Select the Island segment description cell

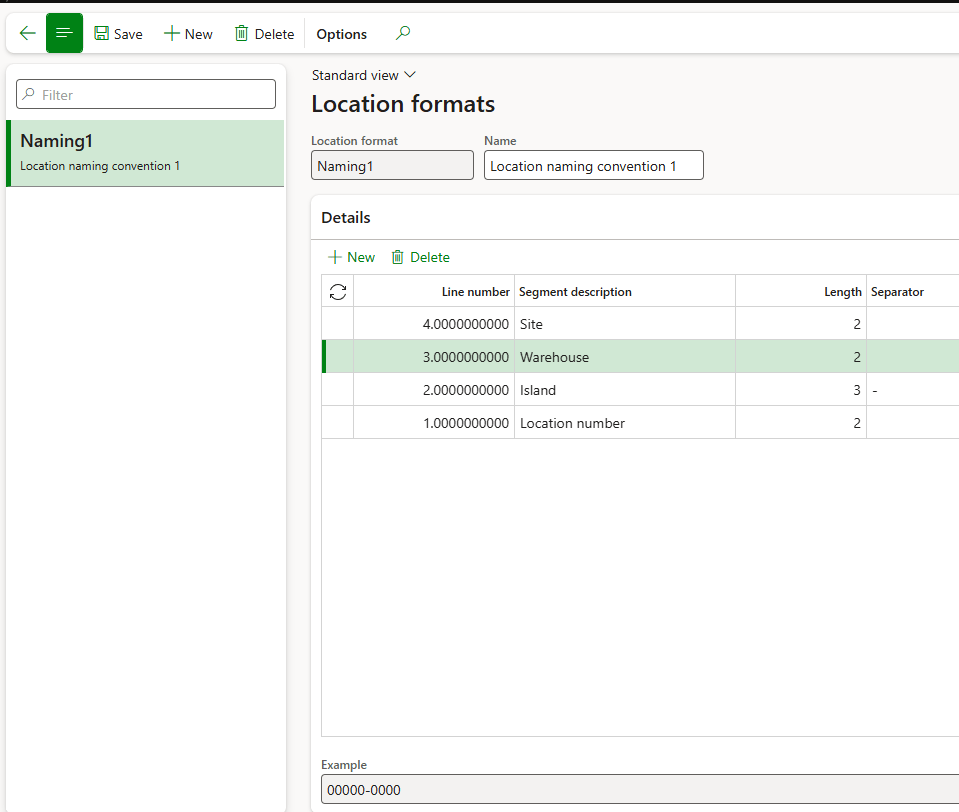(x=624, y=390)
